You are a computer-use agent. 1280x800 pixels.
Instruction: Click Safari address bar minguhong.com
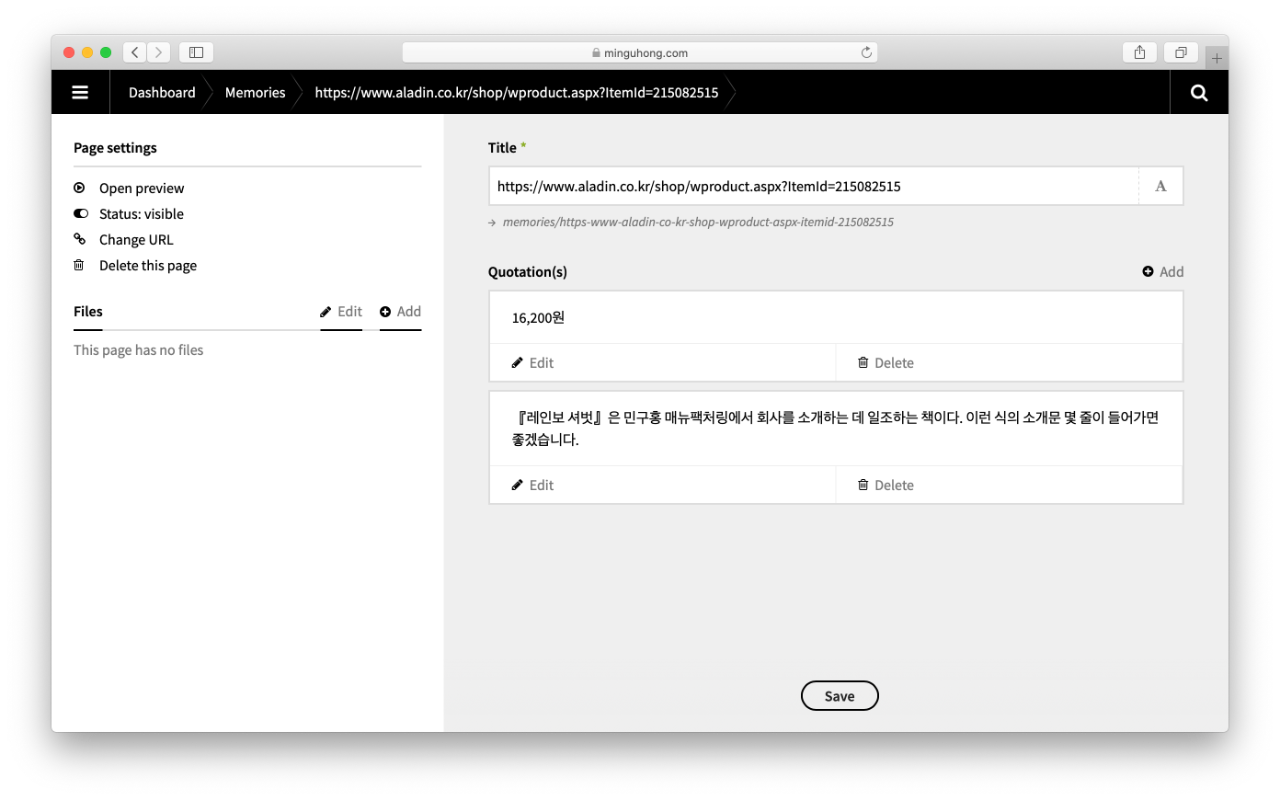coord(640,52)
